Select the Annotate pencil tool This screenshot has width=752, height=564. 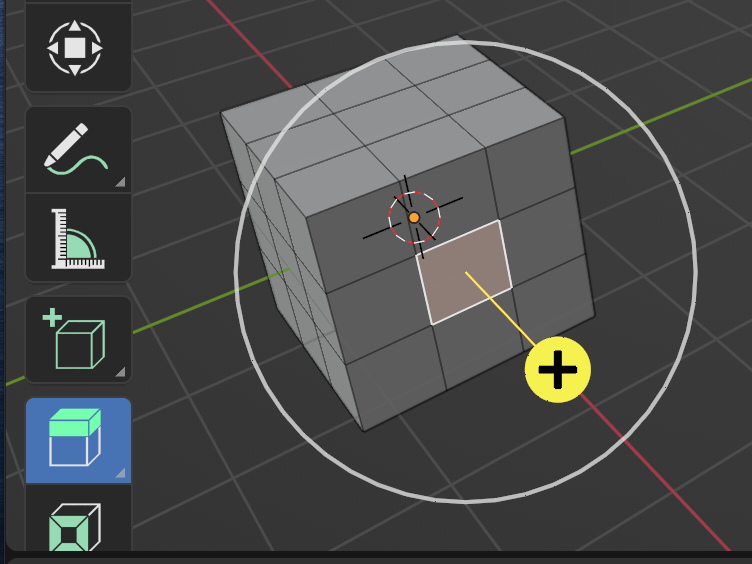click(78, 150)
